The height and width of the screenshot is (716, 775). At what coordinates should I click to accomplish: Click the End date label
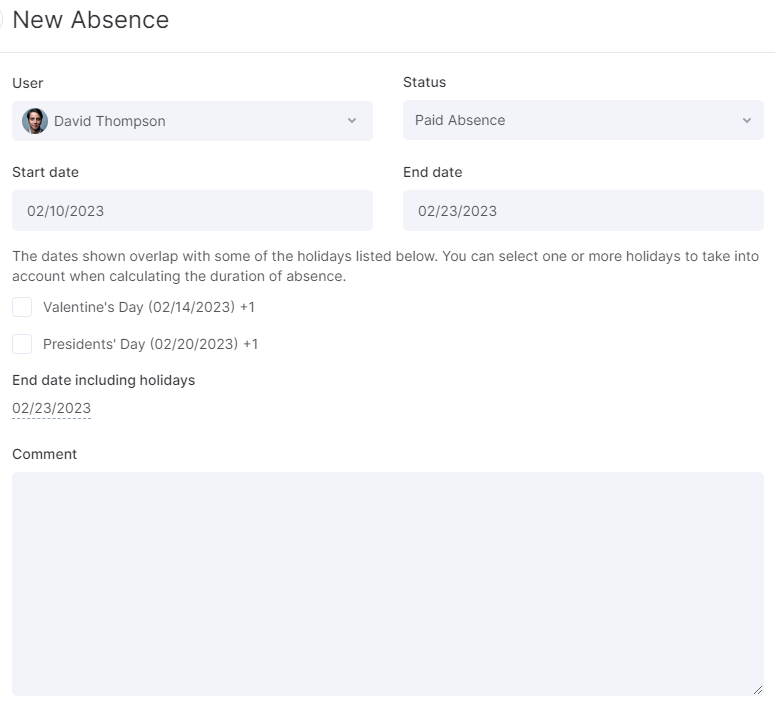point(432,172)
